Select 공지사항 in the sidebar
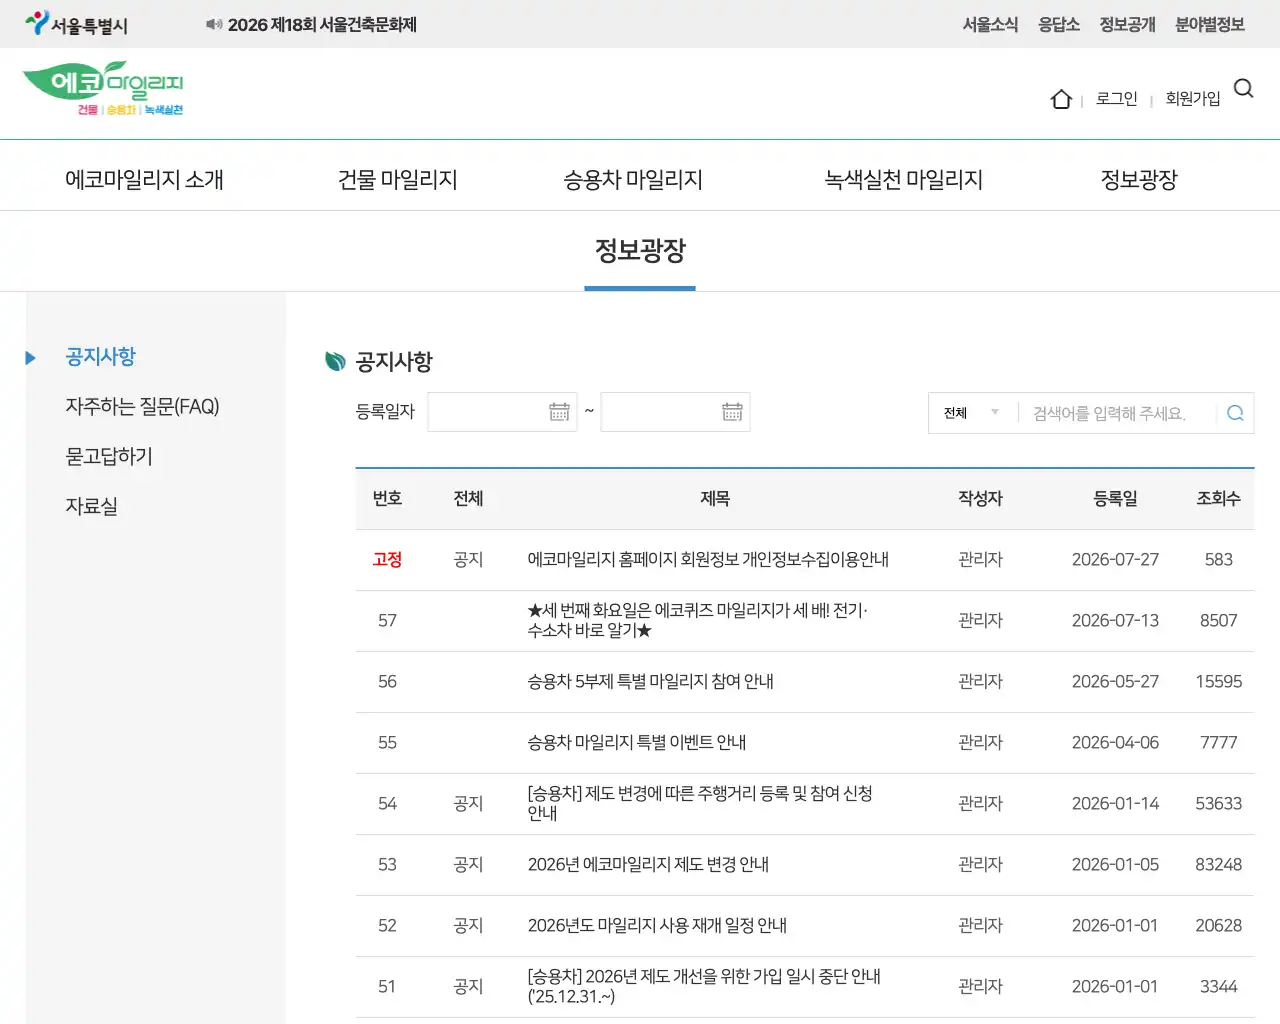Screen dimensions: 1280x1024 point(100,357)
